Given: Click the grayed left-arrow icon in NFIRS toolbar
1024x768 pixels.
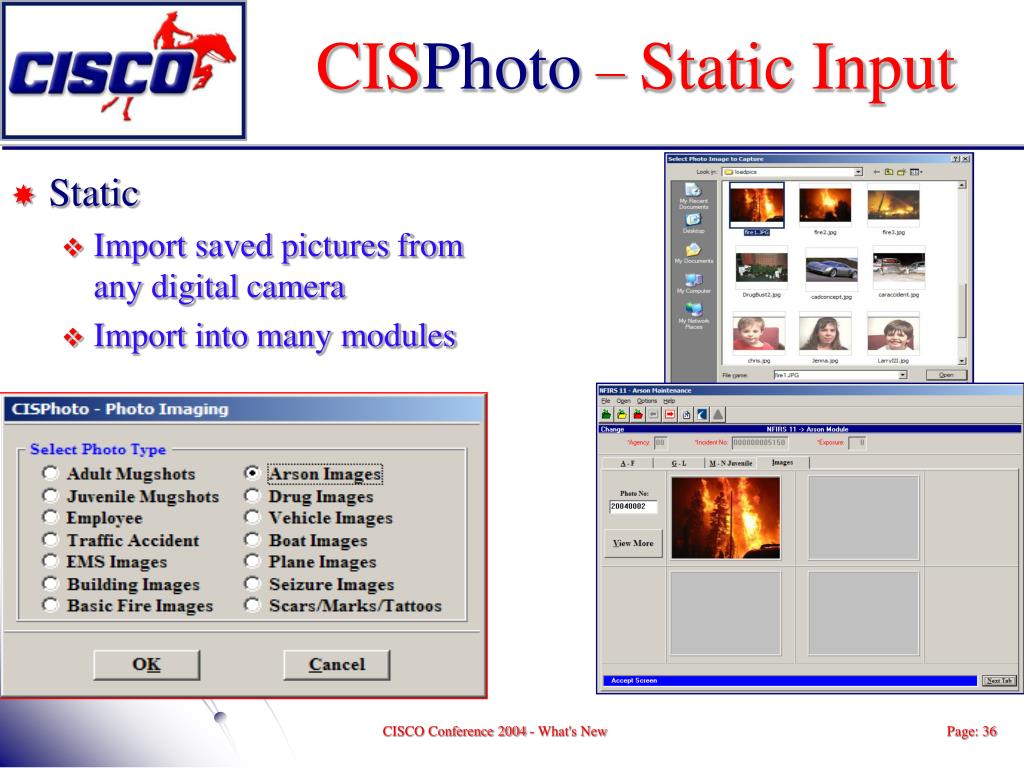Looking at the screenshot, I should [x=653, y=414].
